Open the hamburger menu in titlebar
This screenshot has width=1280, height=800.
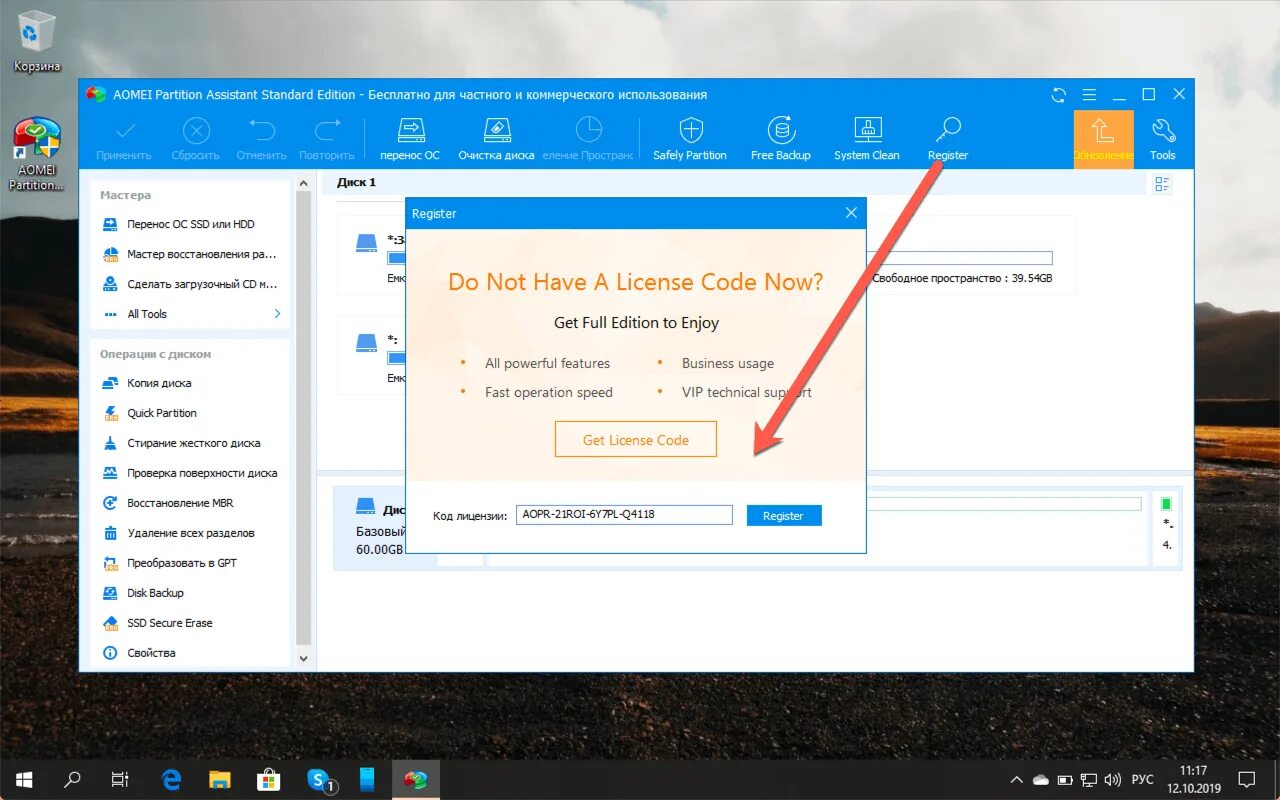pos(1089,94)
